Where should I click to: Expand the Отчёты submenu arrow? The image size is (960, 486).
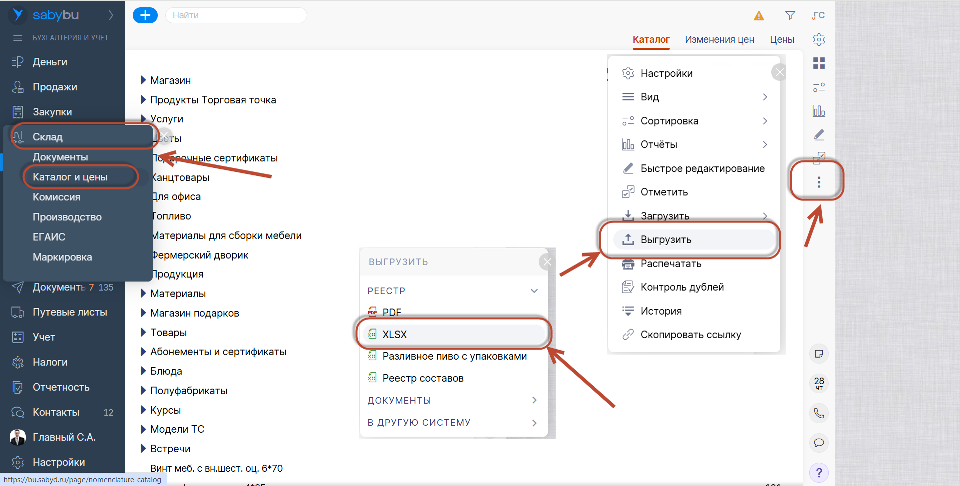(x=765, y=144)
